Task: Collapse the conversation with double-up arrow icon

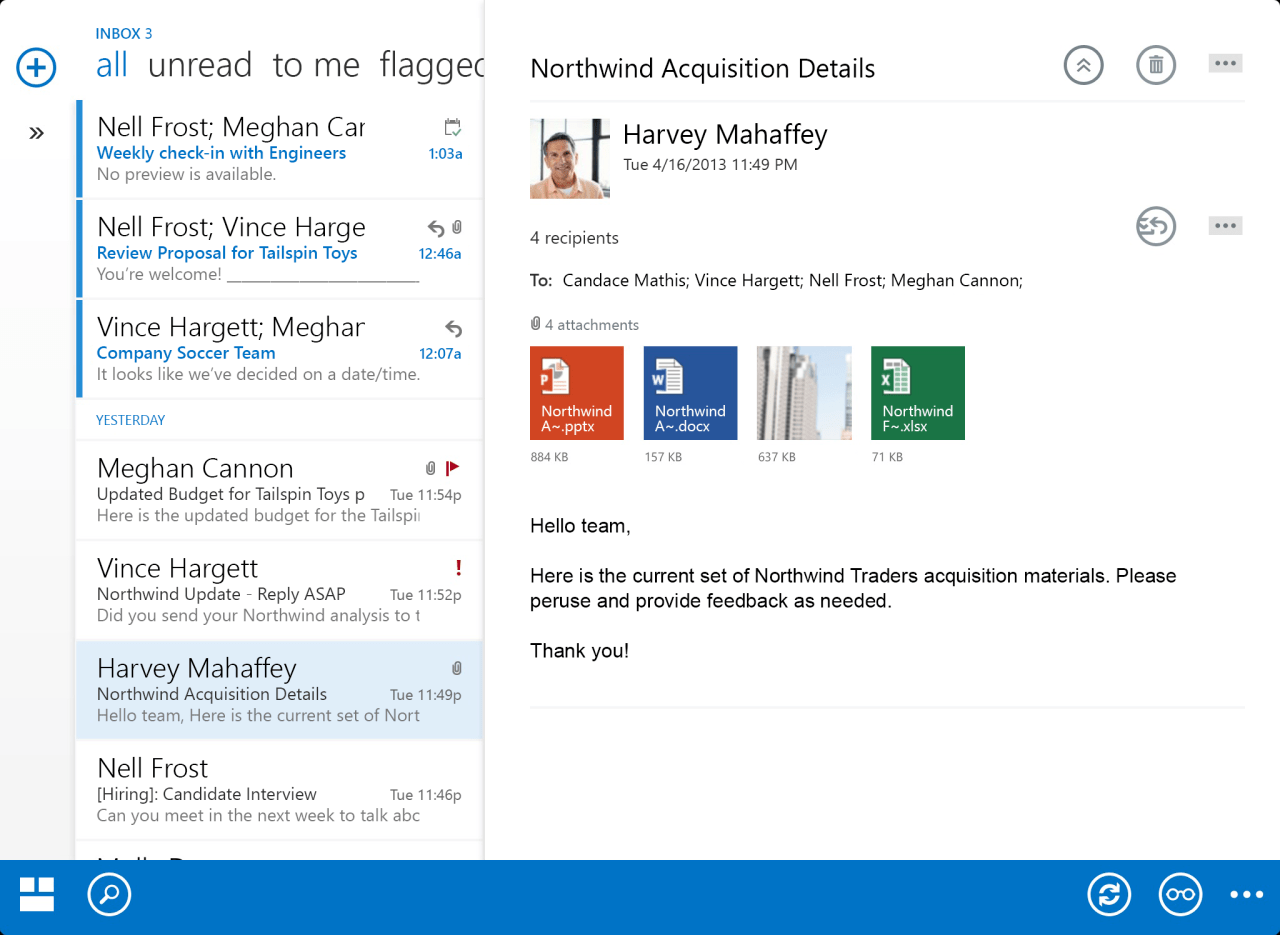Action: click(x=1083, y=66)
